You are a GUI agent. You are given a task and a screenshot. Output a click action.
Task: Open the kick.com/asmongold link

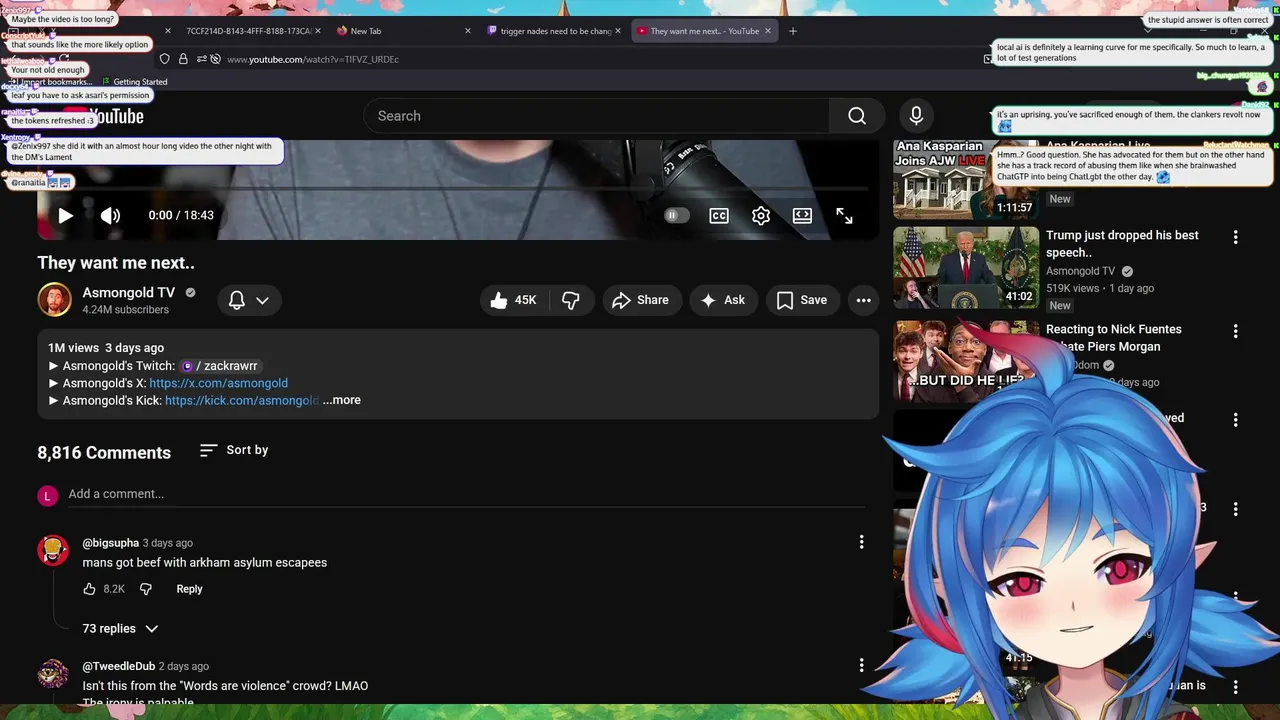pyautogui.click(x=242, y=400)
